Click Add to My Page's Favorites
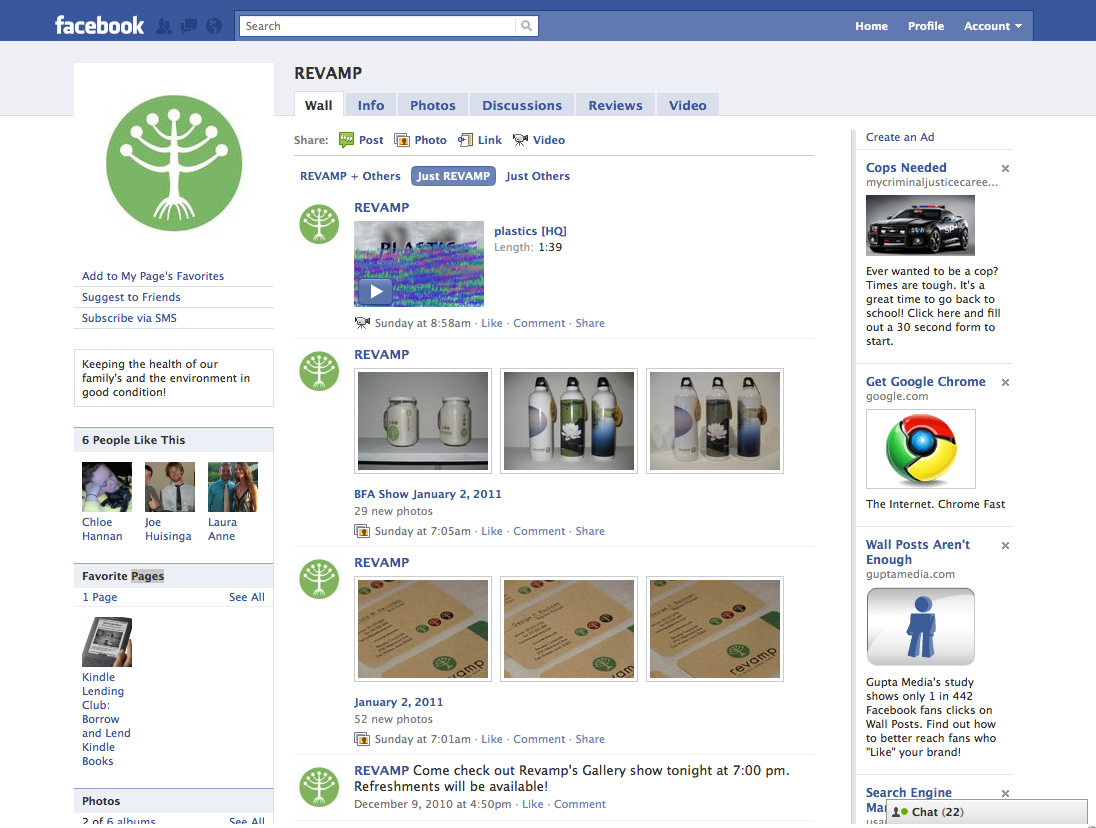This screenshot has width=1096, height=828. coord(153,276)
